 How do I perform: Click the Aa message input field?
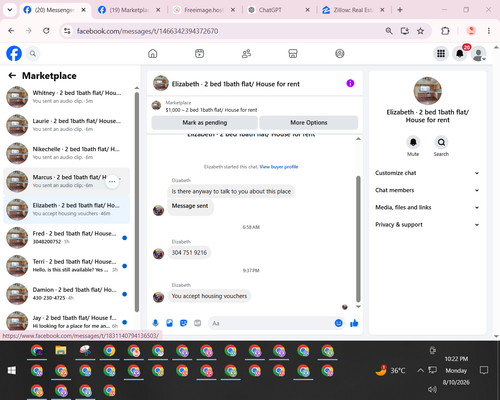pyautogui.click(x=271, y=323)
